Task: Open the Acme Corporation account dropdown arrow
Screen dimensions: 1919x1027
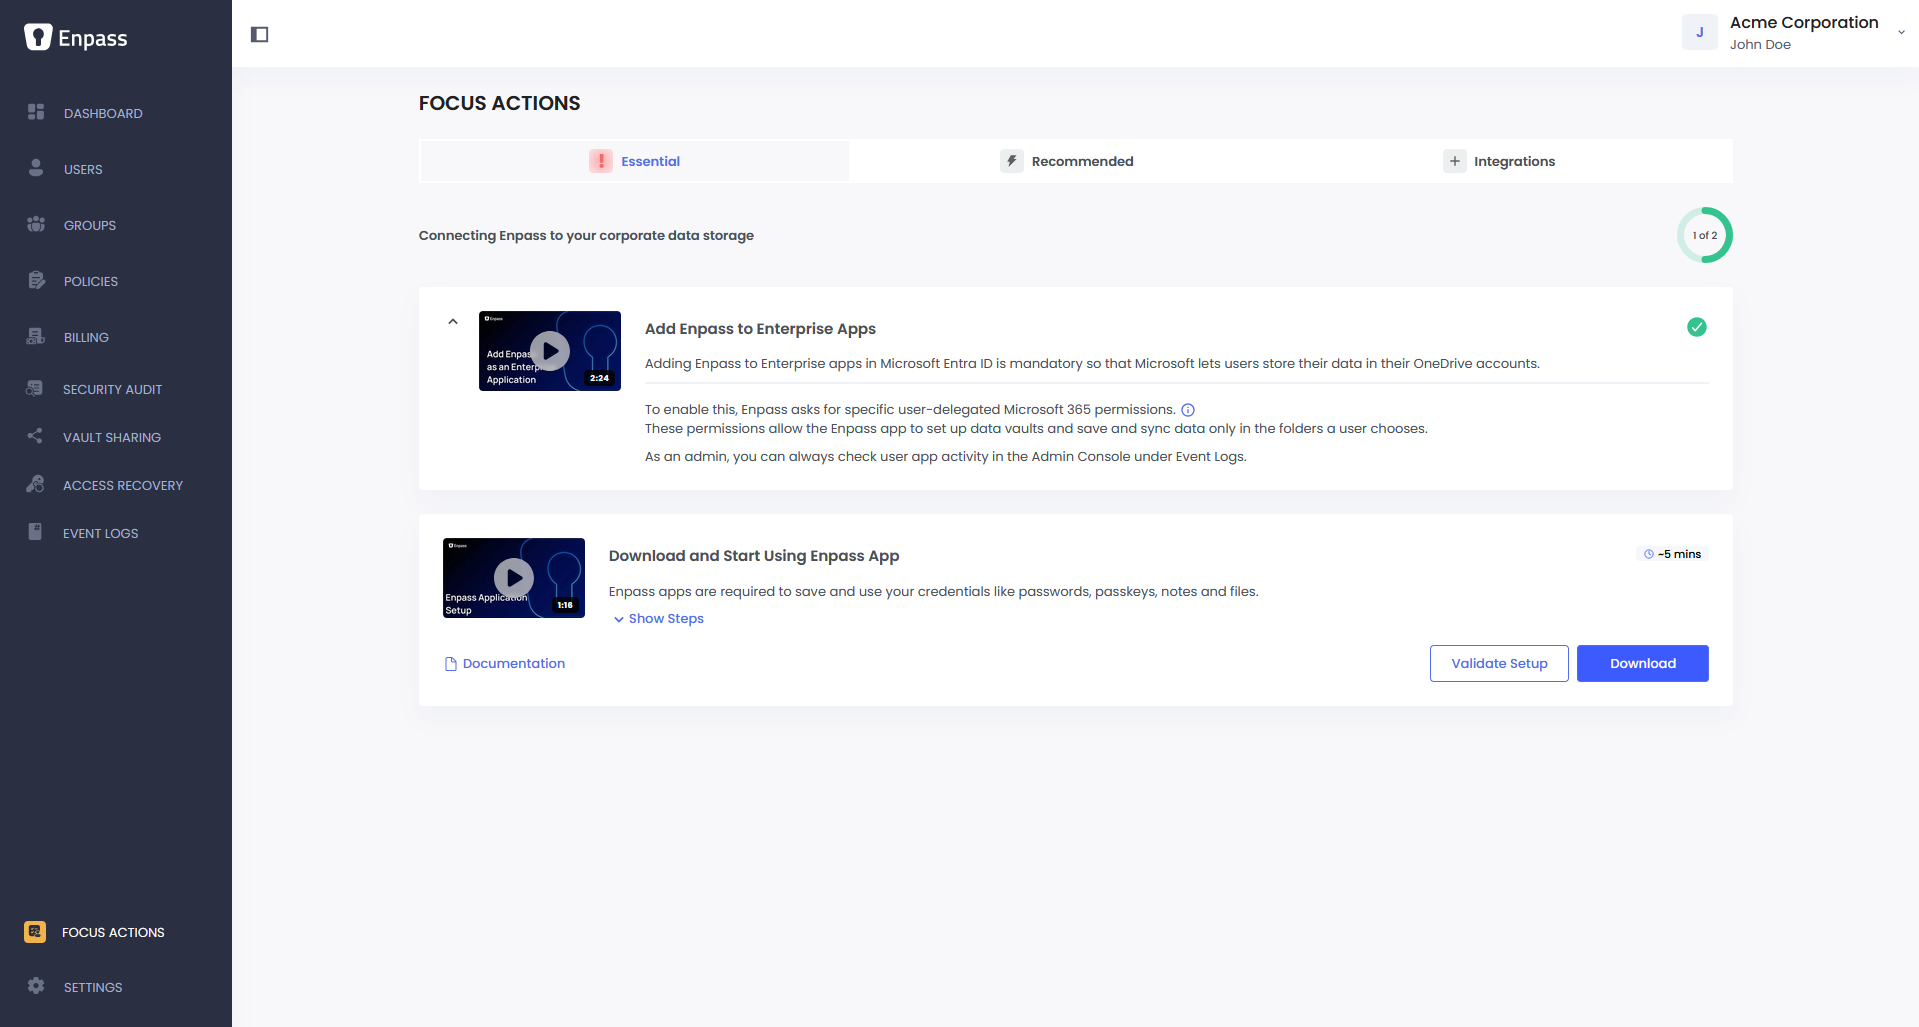Action: (x=1901, y=32)
